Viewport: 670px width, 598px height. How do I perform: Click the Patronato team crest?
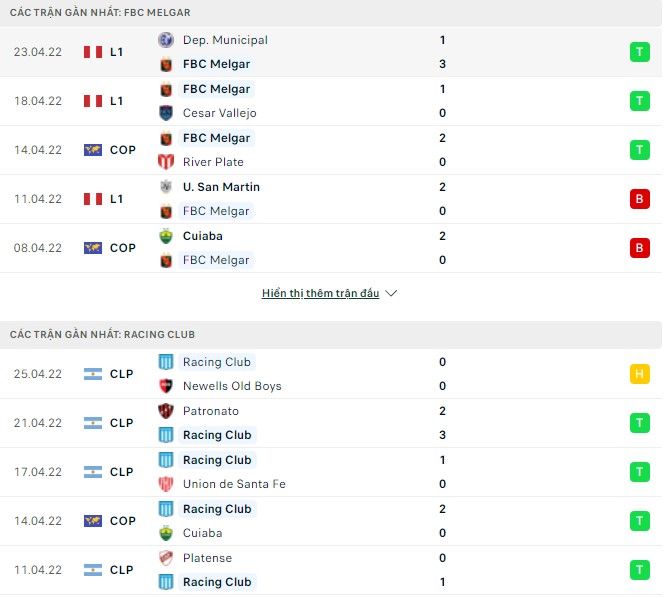coord(166,411)
